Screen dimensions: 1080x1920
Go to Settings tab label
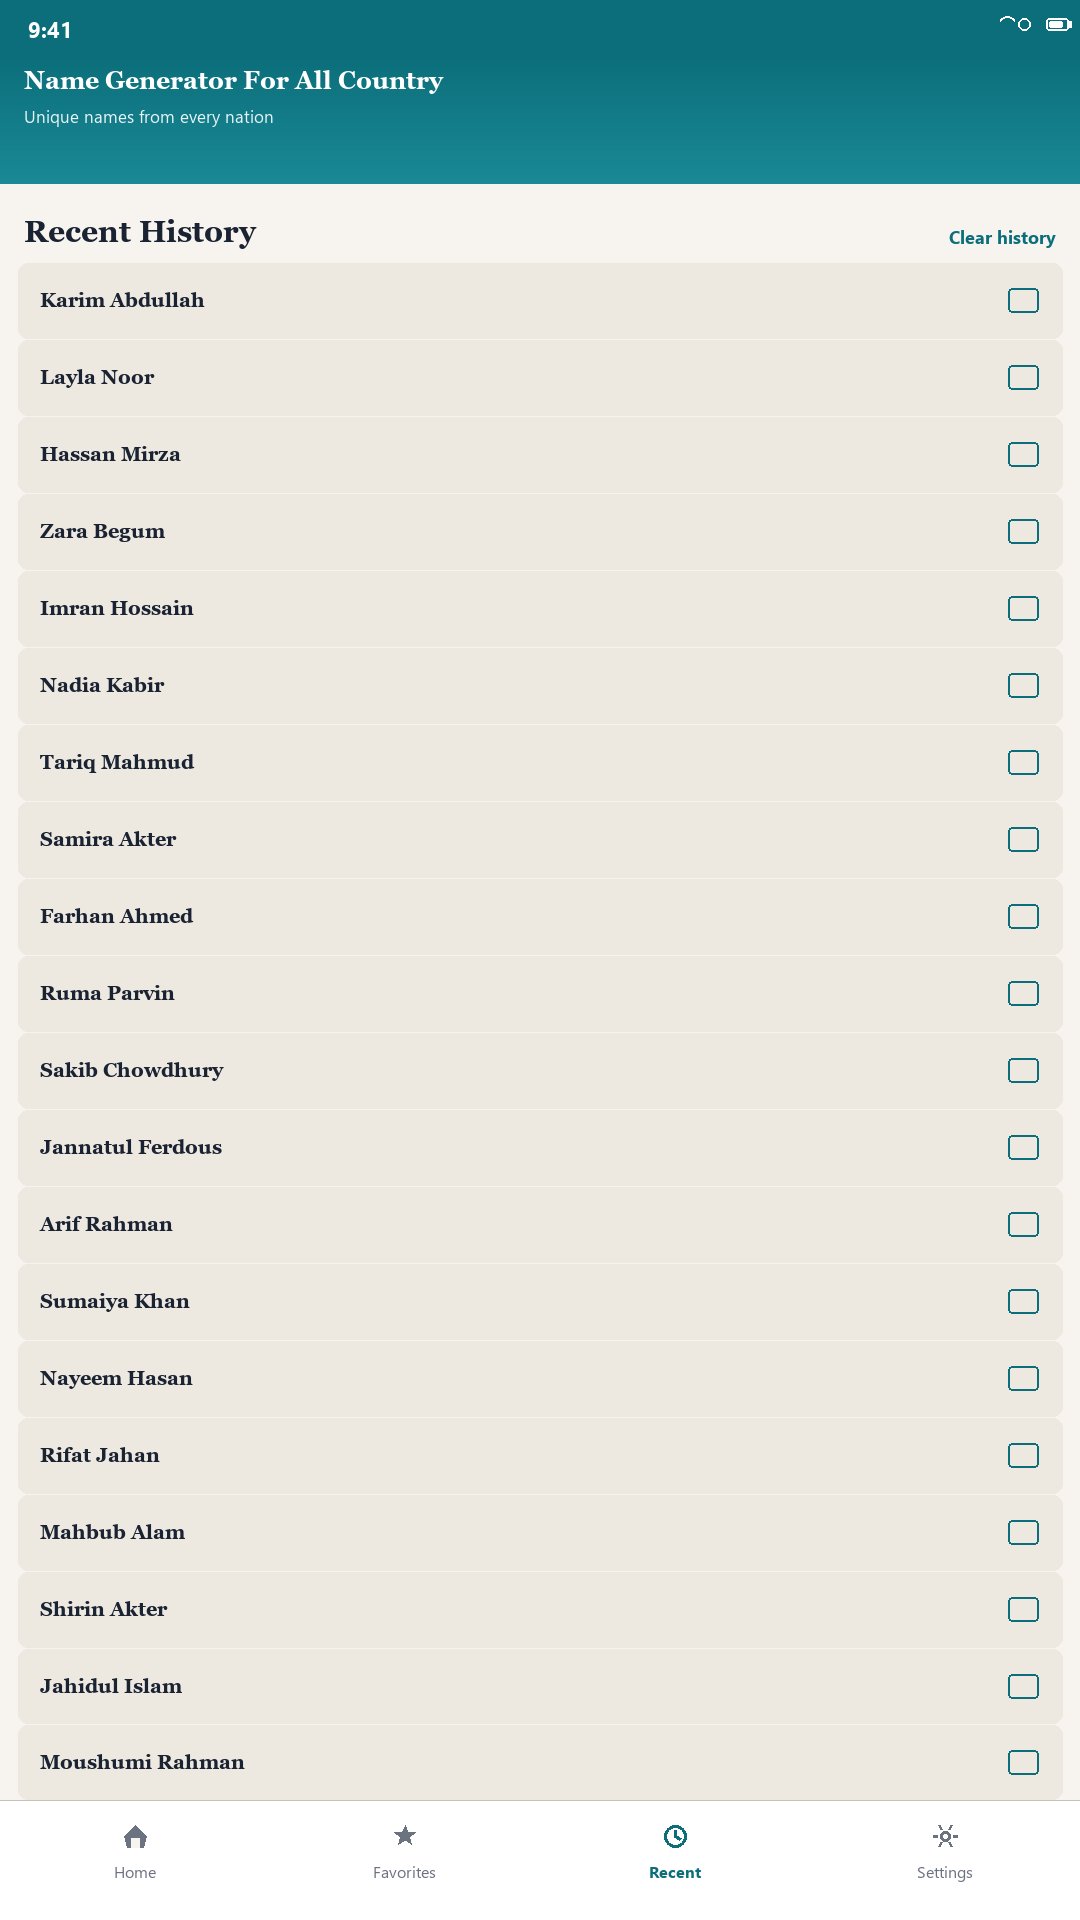click(945, 1872)
